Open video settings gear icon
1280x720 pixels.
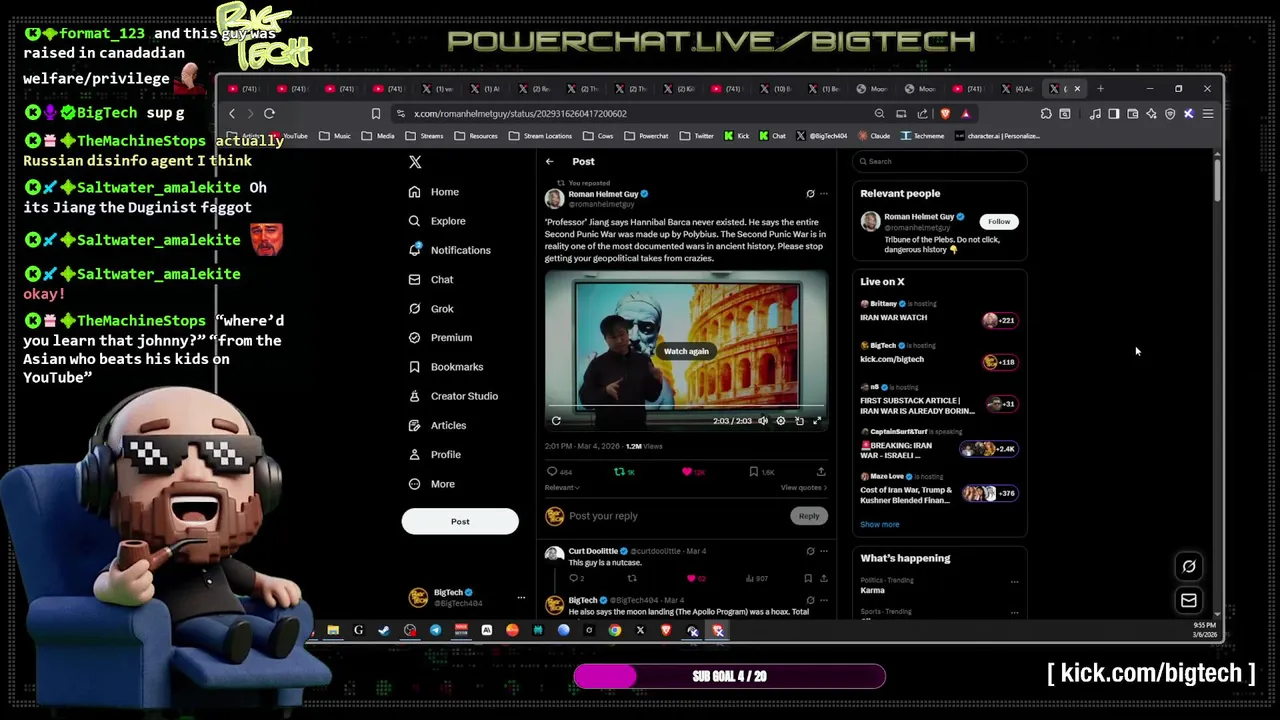[x=781, y=421]
